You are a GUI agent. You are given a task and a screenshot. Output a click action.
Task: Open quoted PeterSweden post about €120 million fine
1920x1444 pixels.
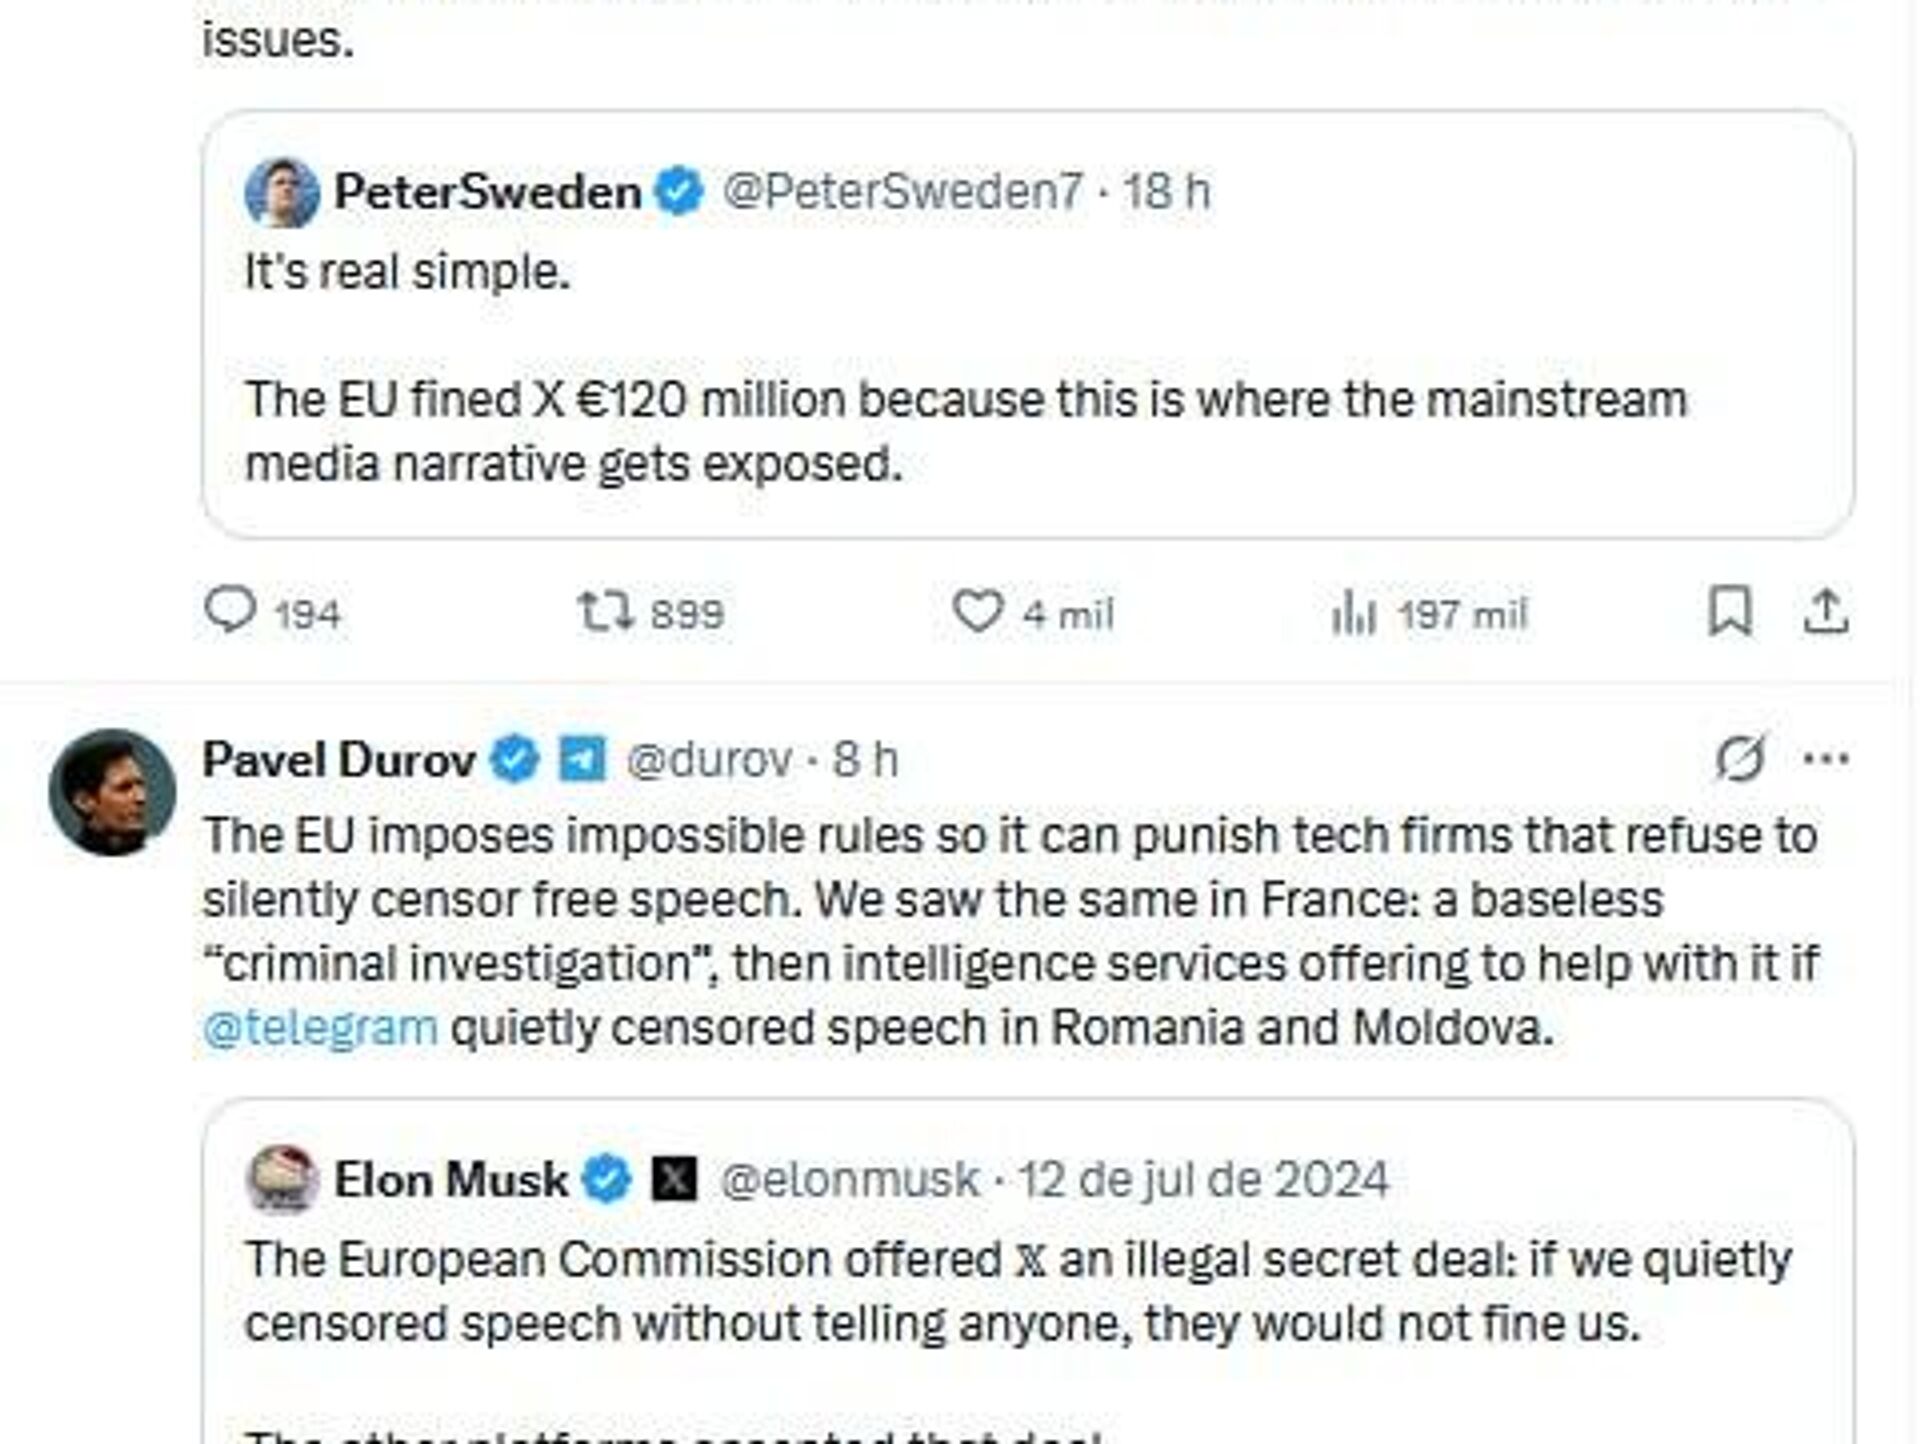pos(965,430)
